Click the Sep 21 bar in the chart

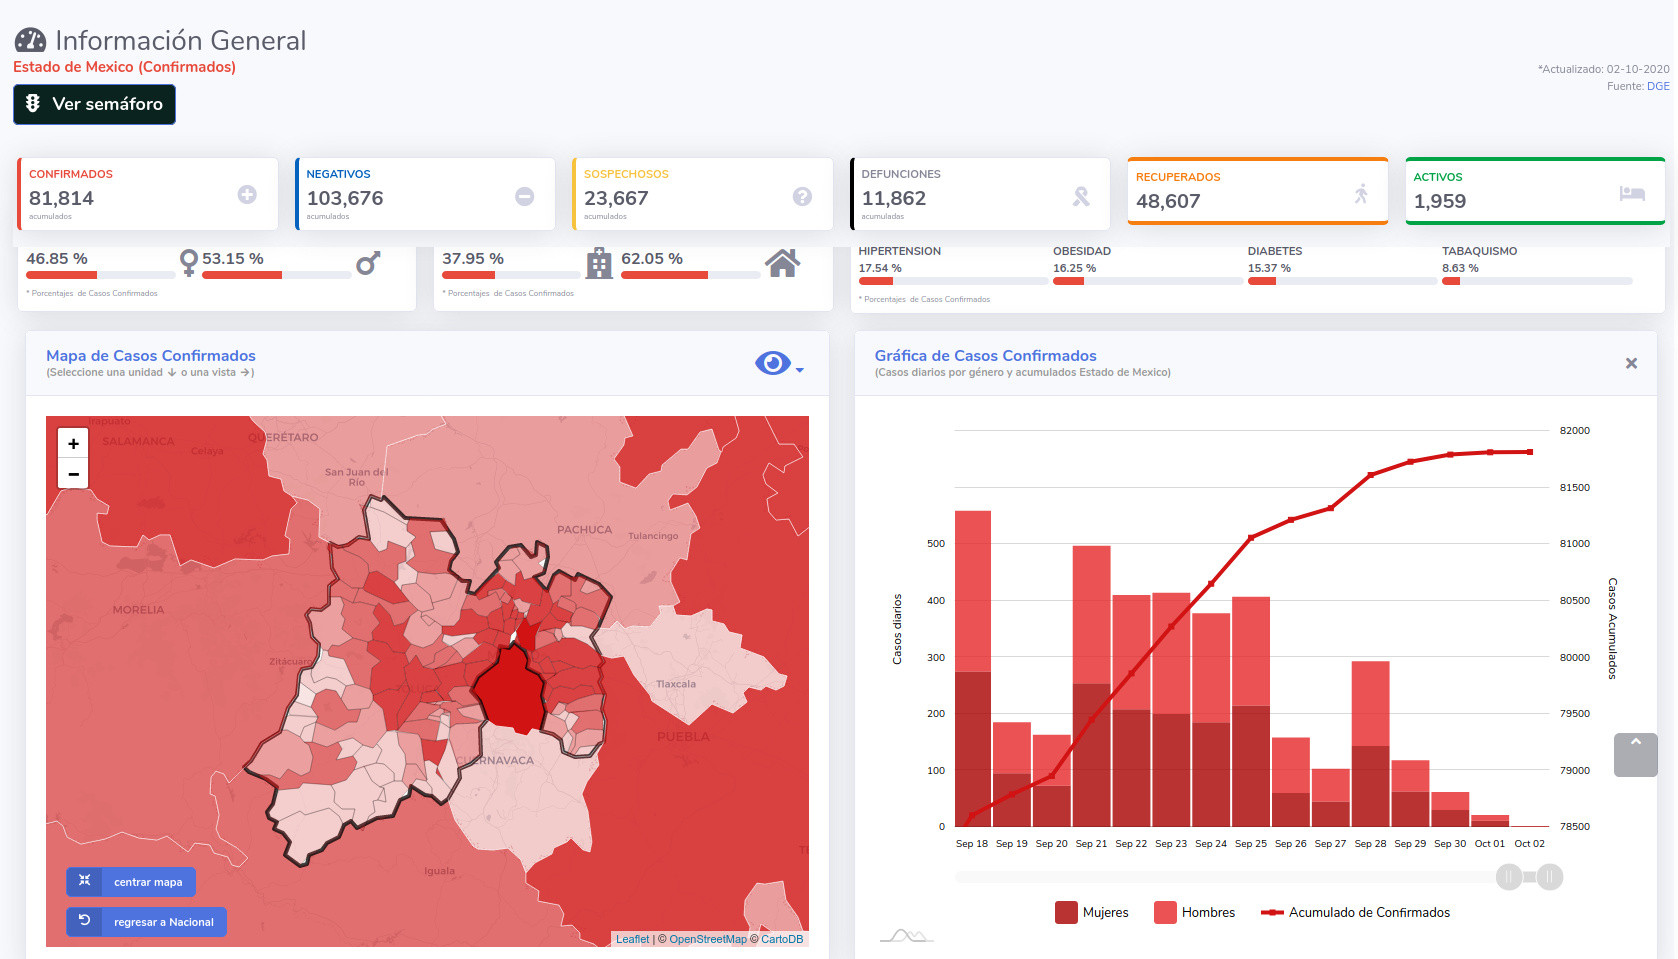pos(1091,686)
